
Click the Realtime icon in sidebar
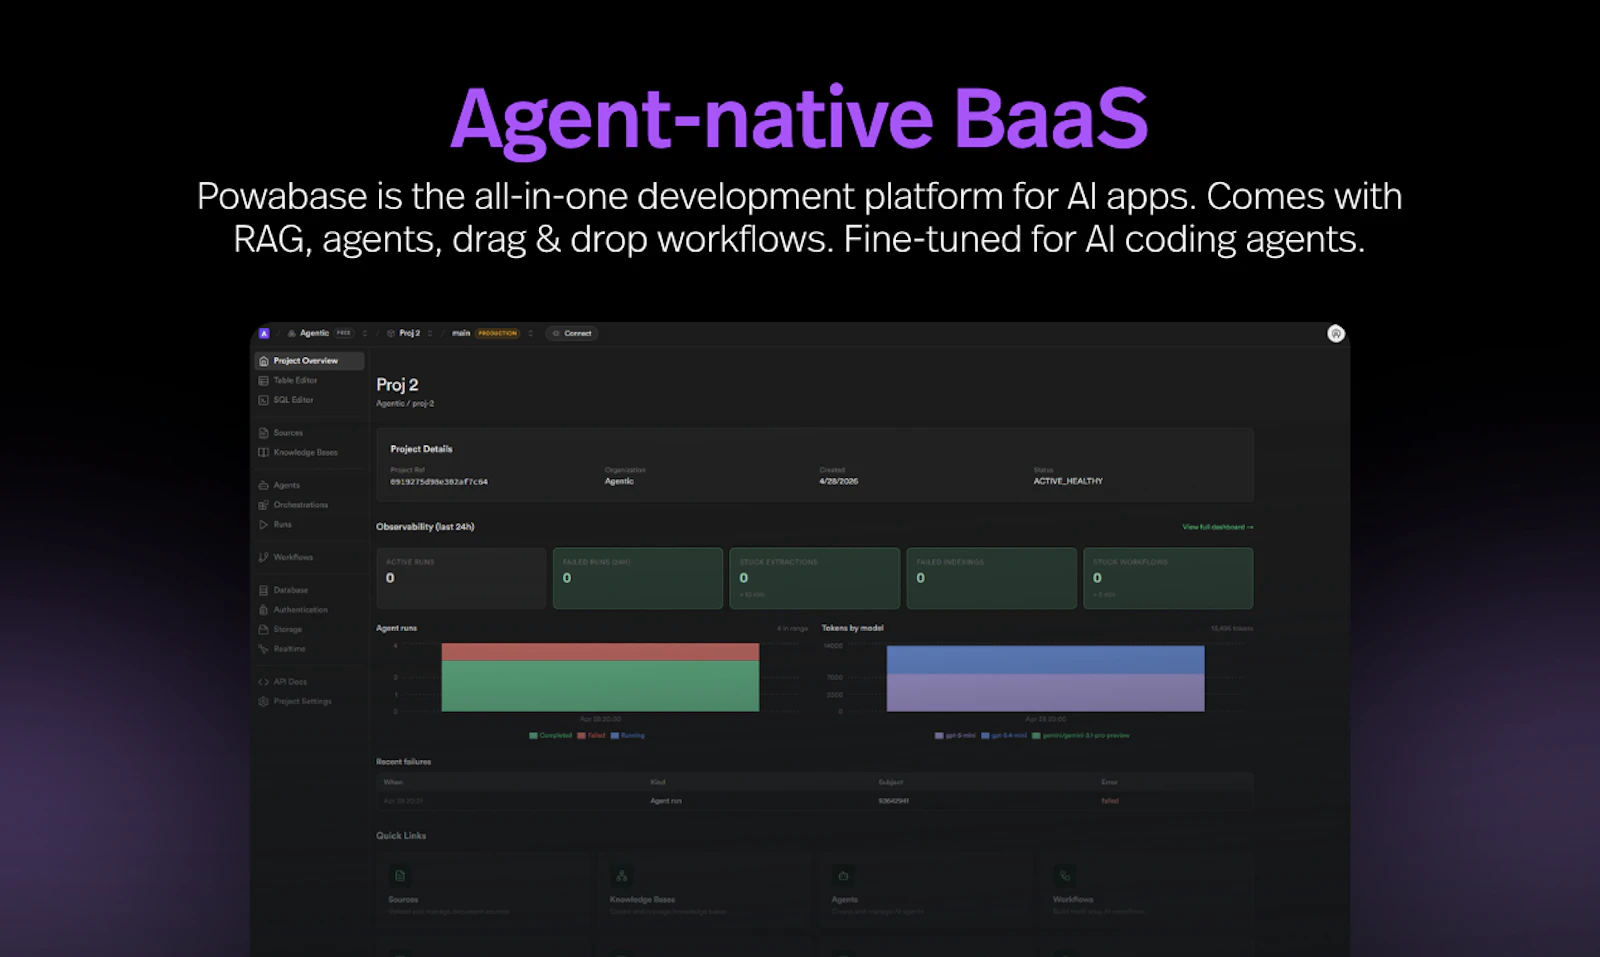click(x=264, y=649)
